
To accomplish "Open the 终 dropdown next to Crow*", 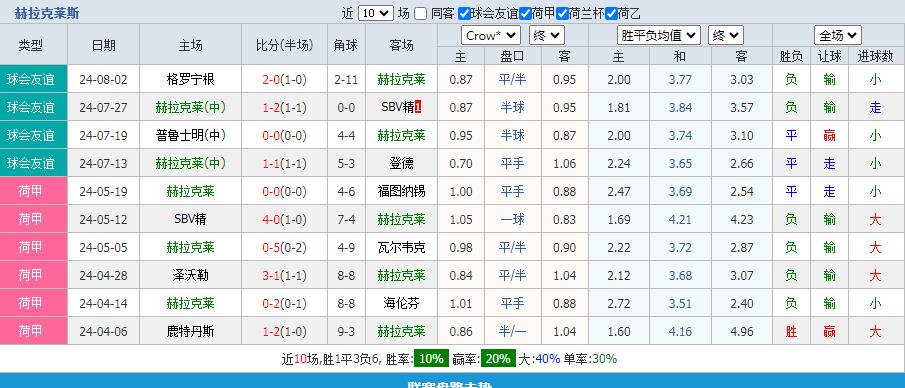I will (x=547, y=36).
